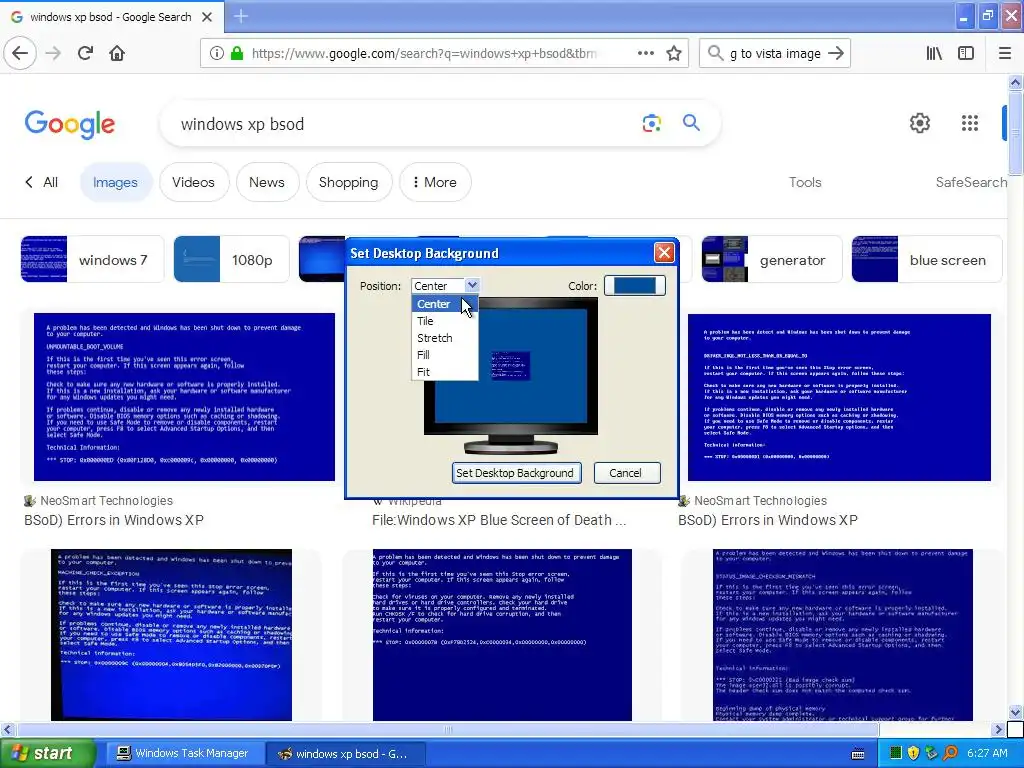Open the MACHINE_CHECK_EXCEPTION photo thumbnail
Screen dimensions: 1024x768
click(171, 635)
